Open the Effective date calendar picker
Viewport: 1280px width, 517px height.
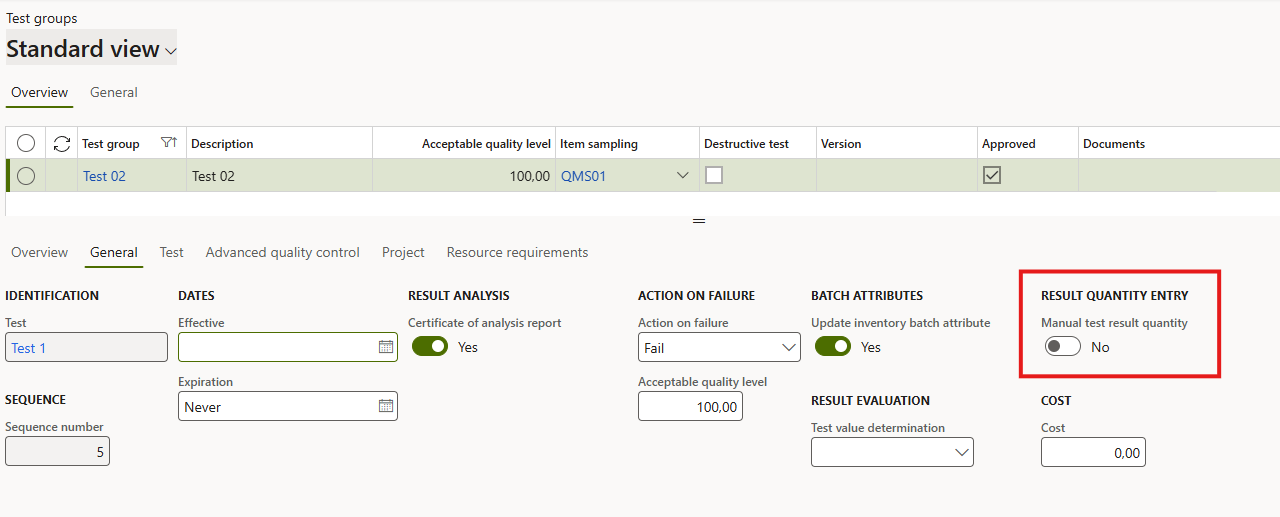386,347
